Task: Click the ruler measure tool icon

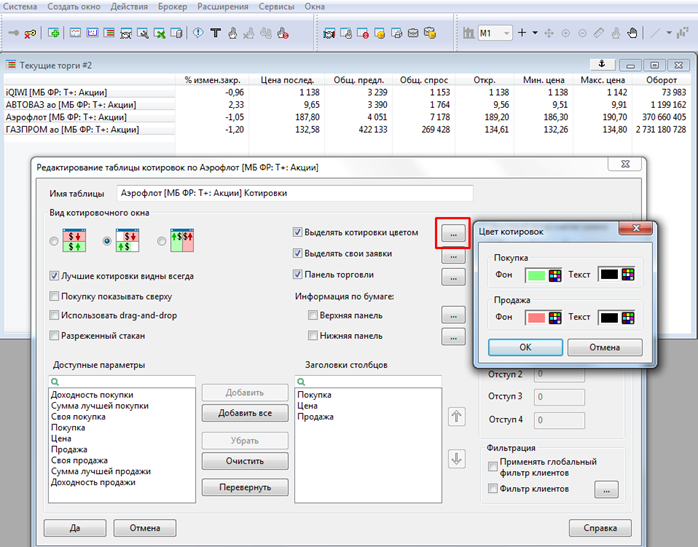Action: 599,33
